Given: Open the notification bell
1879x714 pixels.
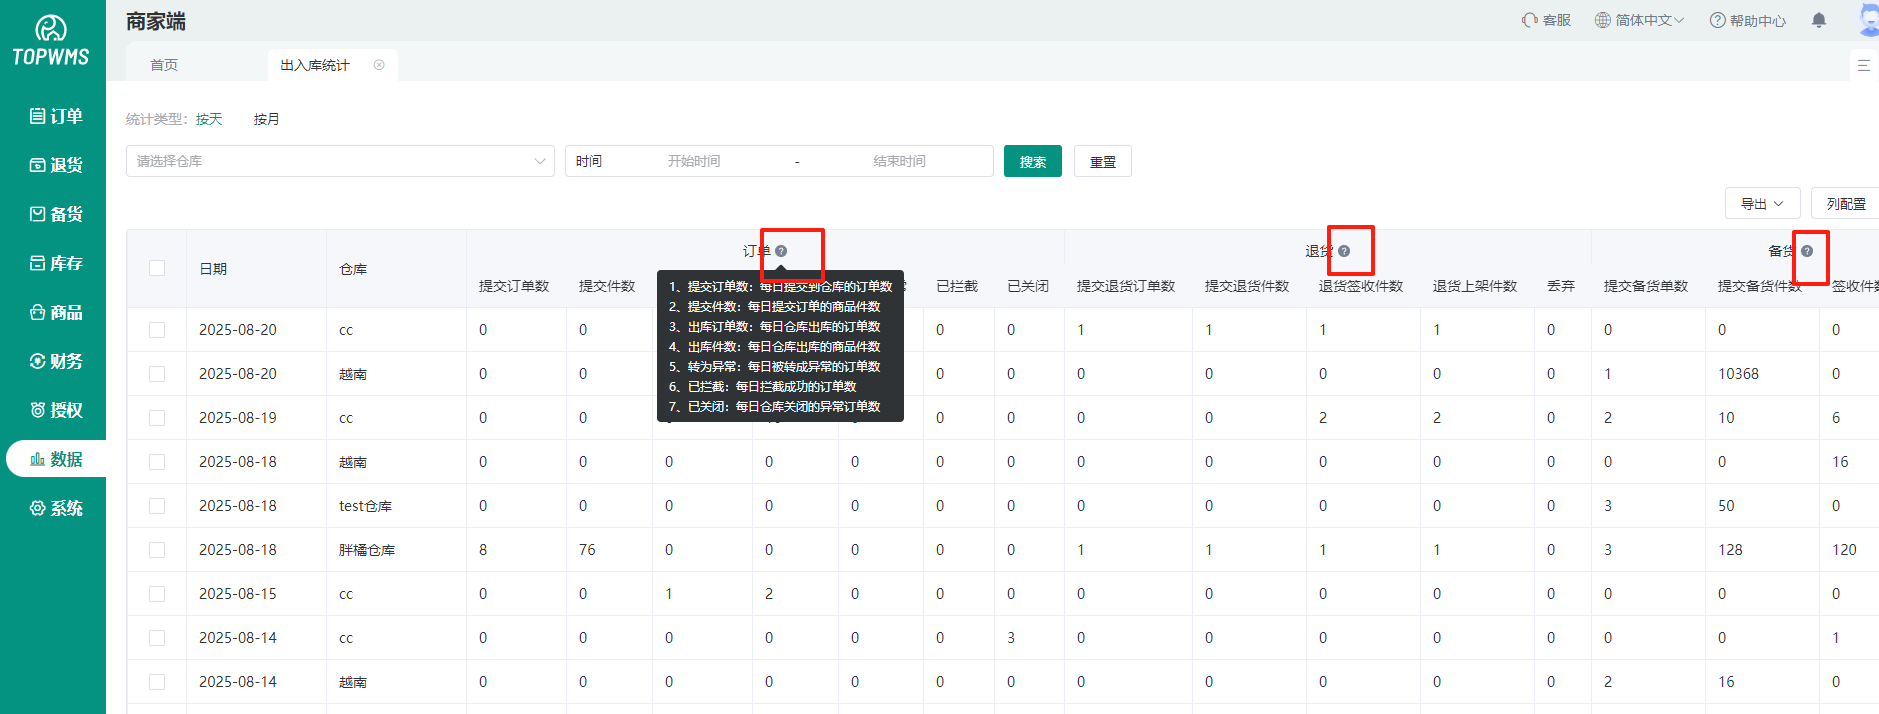Looking at the screenshot, I should click(1819, 20).
